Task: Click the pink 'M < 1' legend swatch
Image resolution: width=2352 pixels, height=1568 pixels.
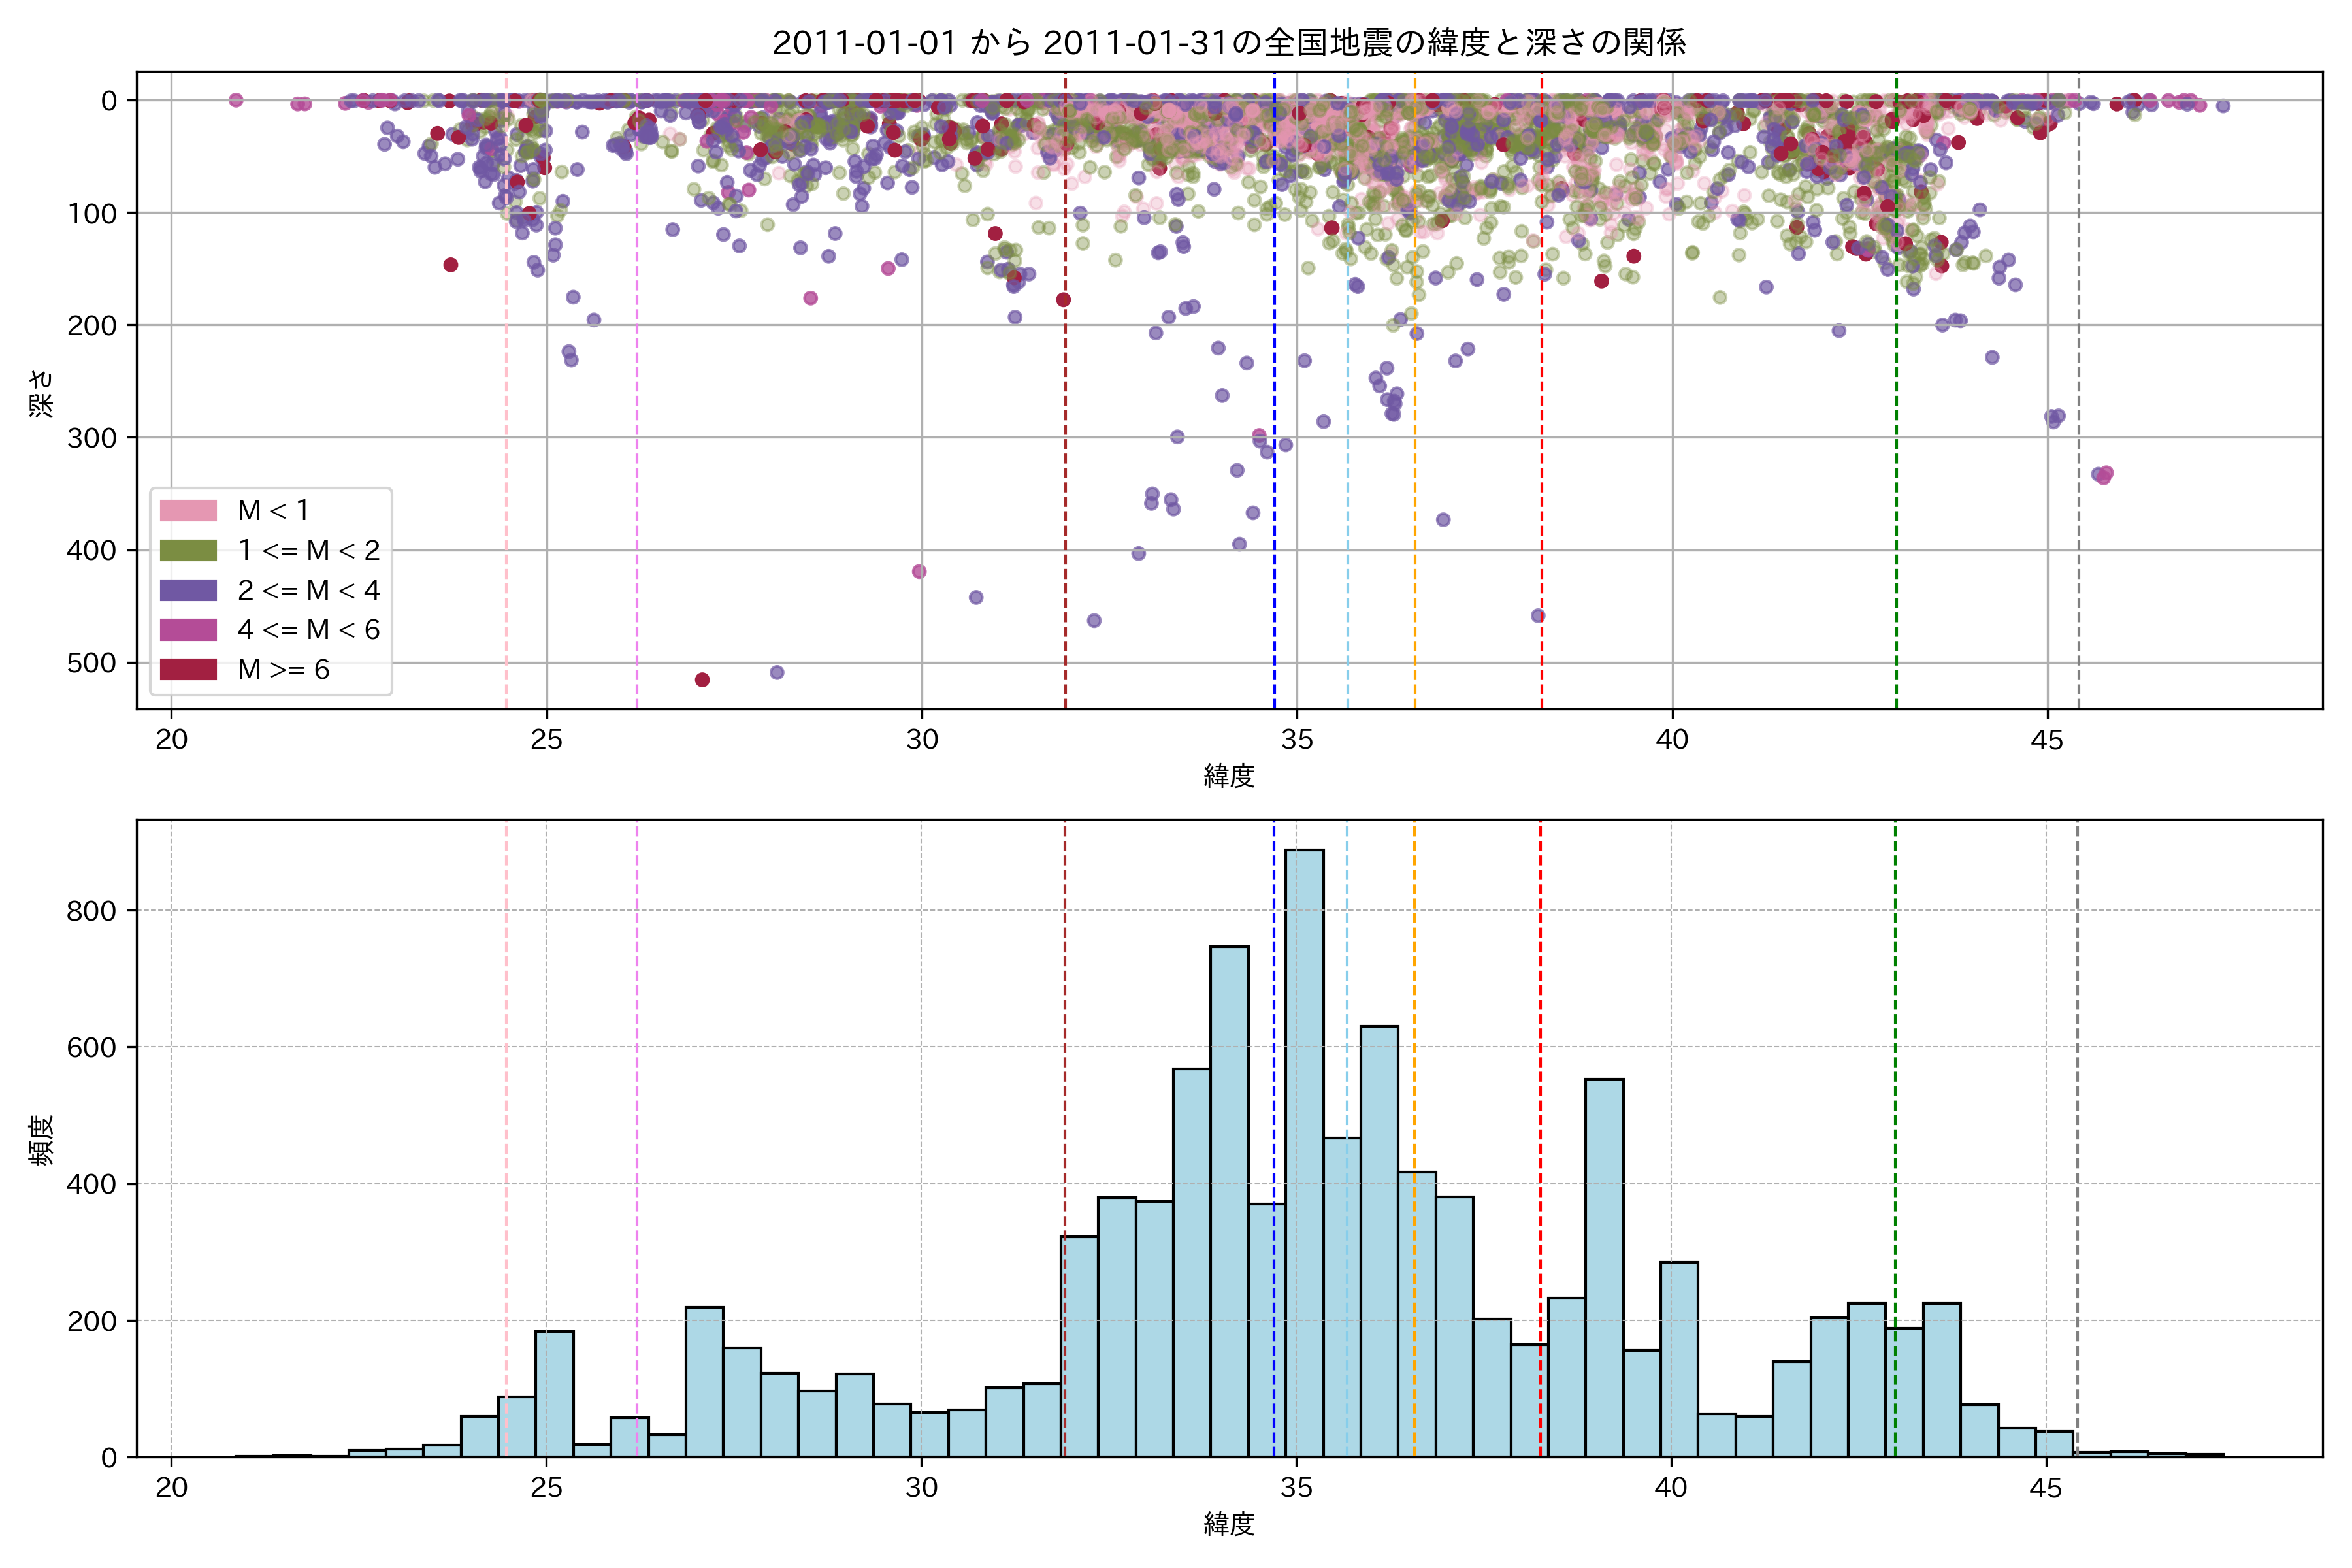Action: point(188,511)
